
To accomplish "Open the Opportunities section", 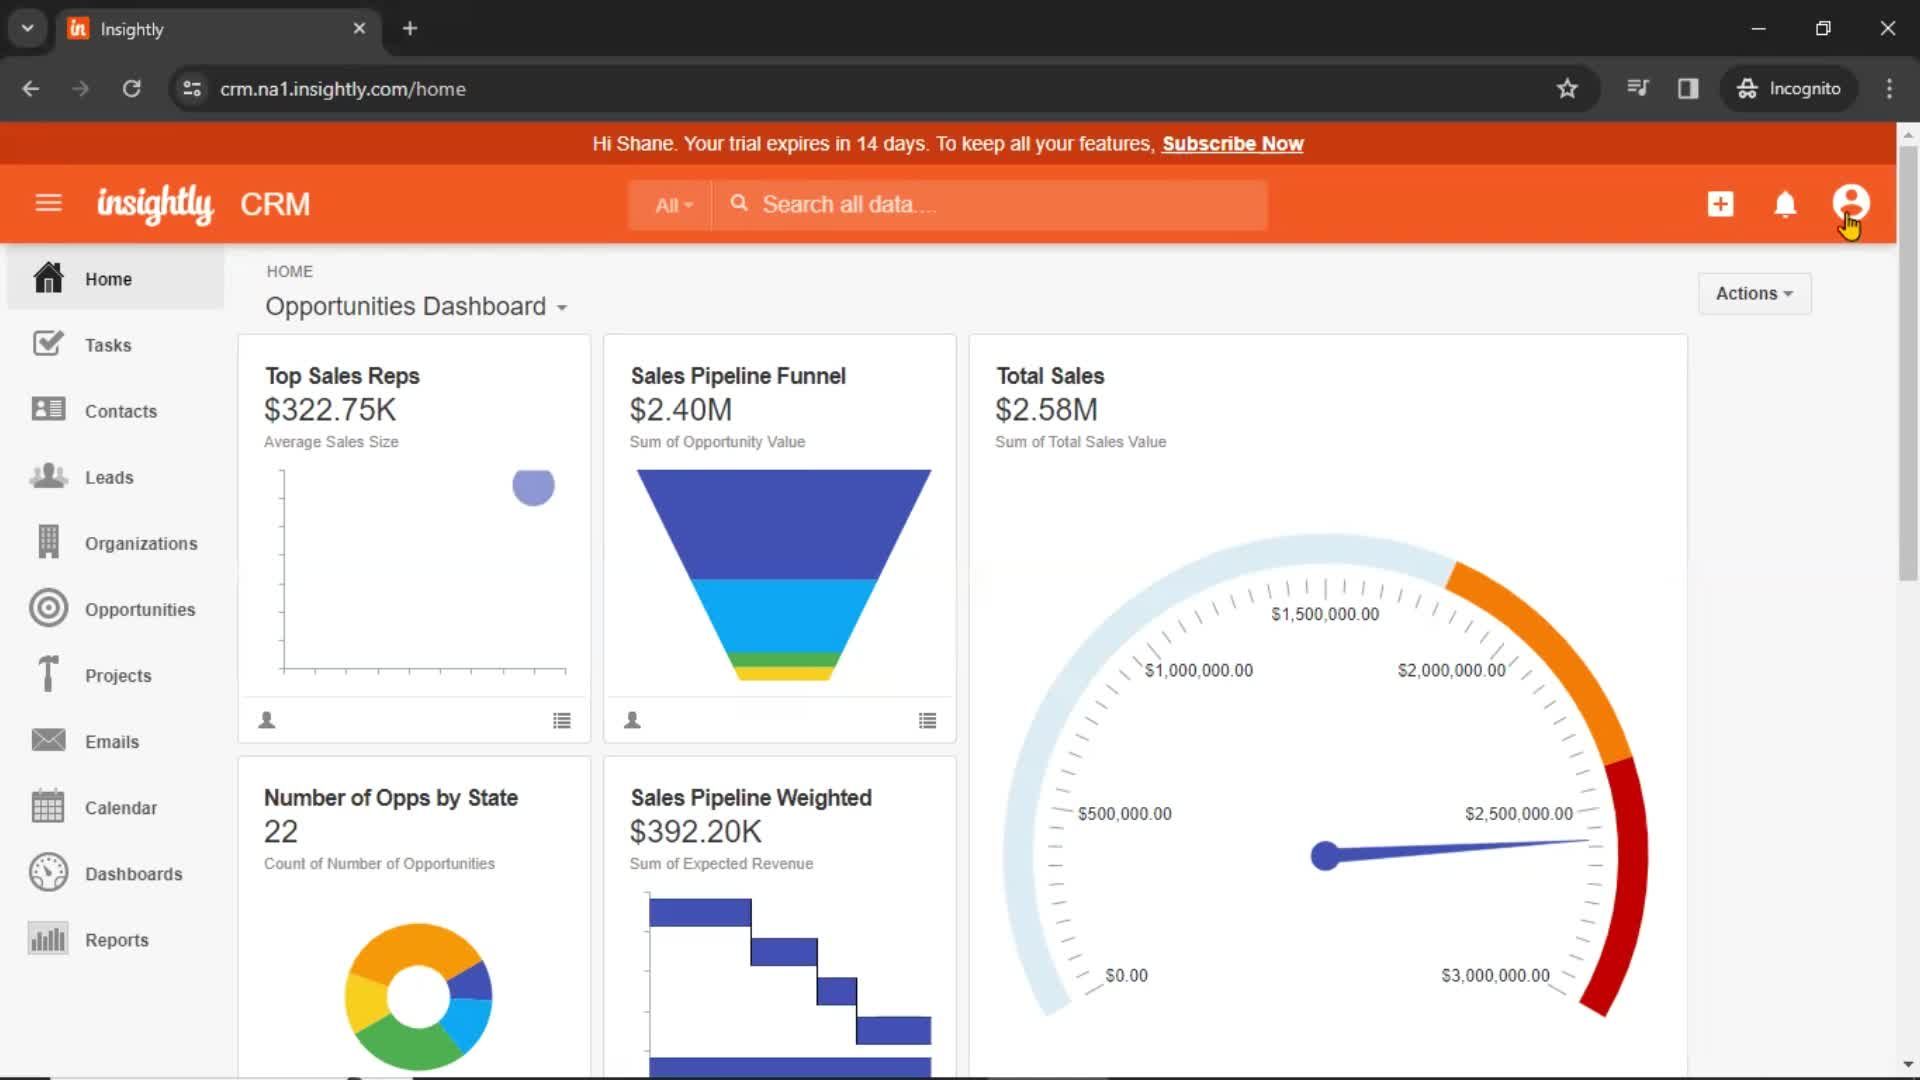I will point(140,609).
